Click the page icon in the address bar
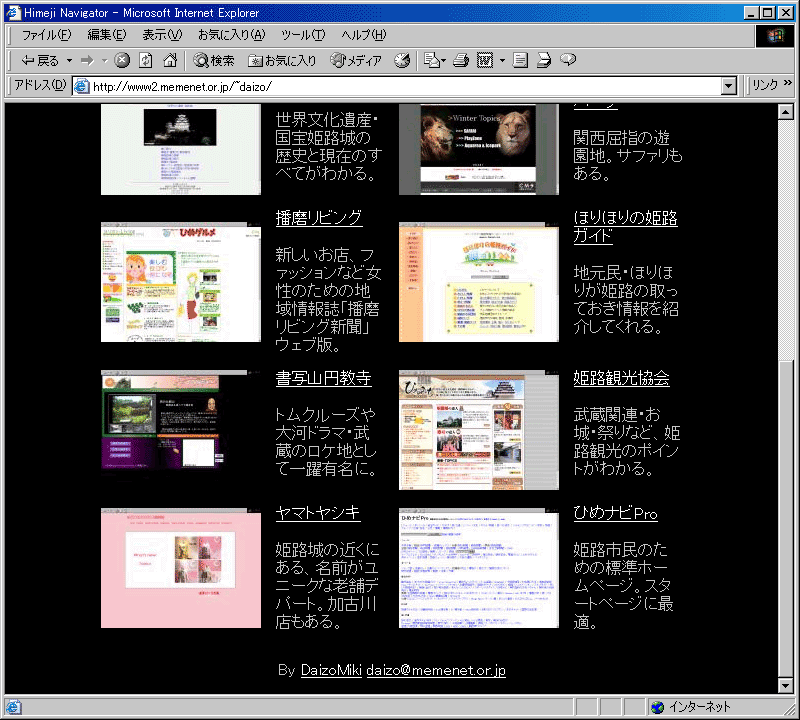Image resolution: width=800 pixels, height=720 pixels. point(81,86)
